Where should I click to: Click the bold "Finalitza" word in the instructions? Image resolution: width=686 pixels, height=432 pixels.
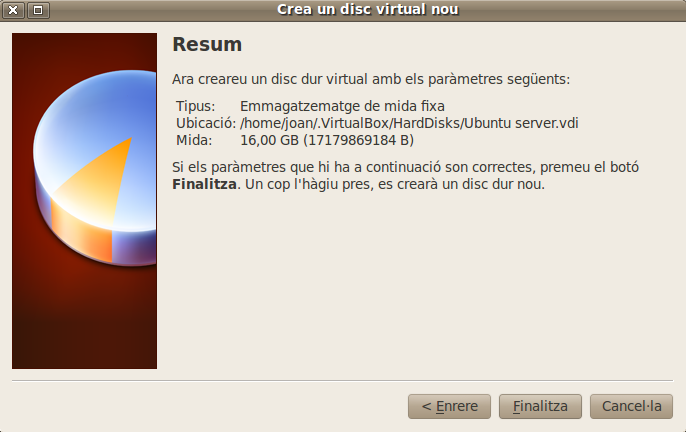[204, 185]
